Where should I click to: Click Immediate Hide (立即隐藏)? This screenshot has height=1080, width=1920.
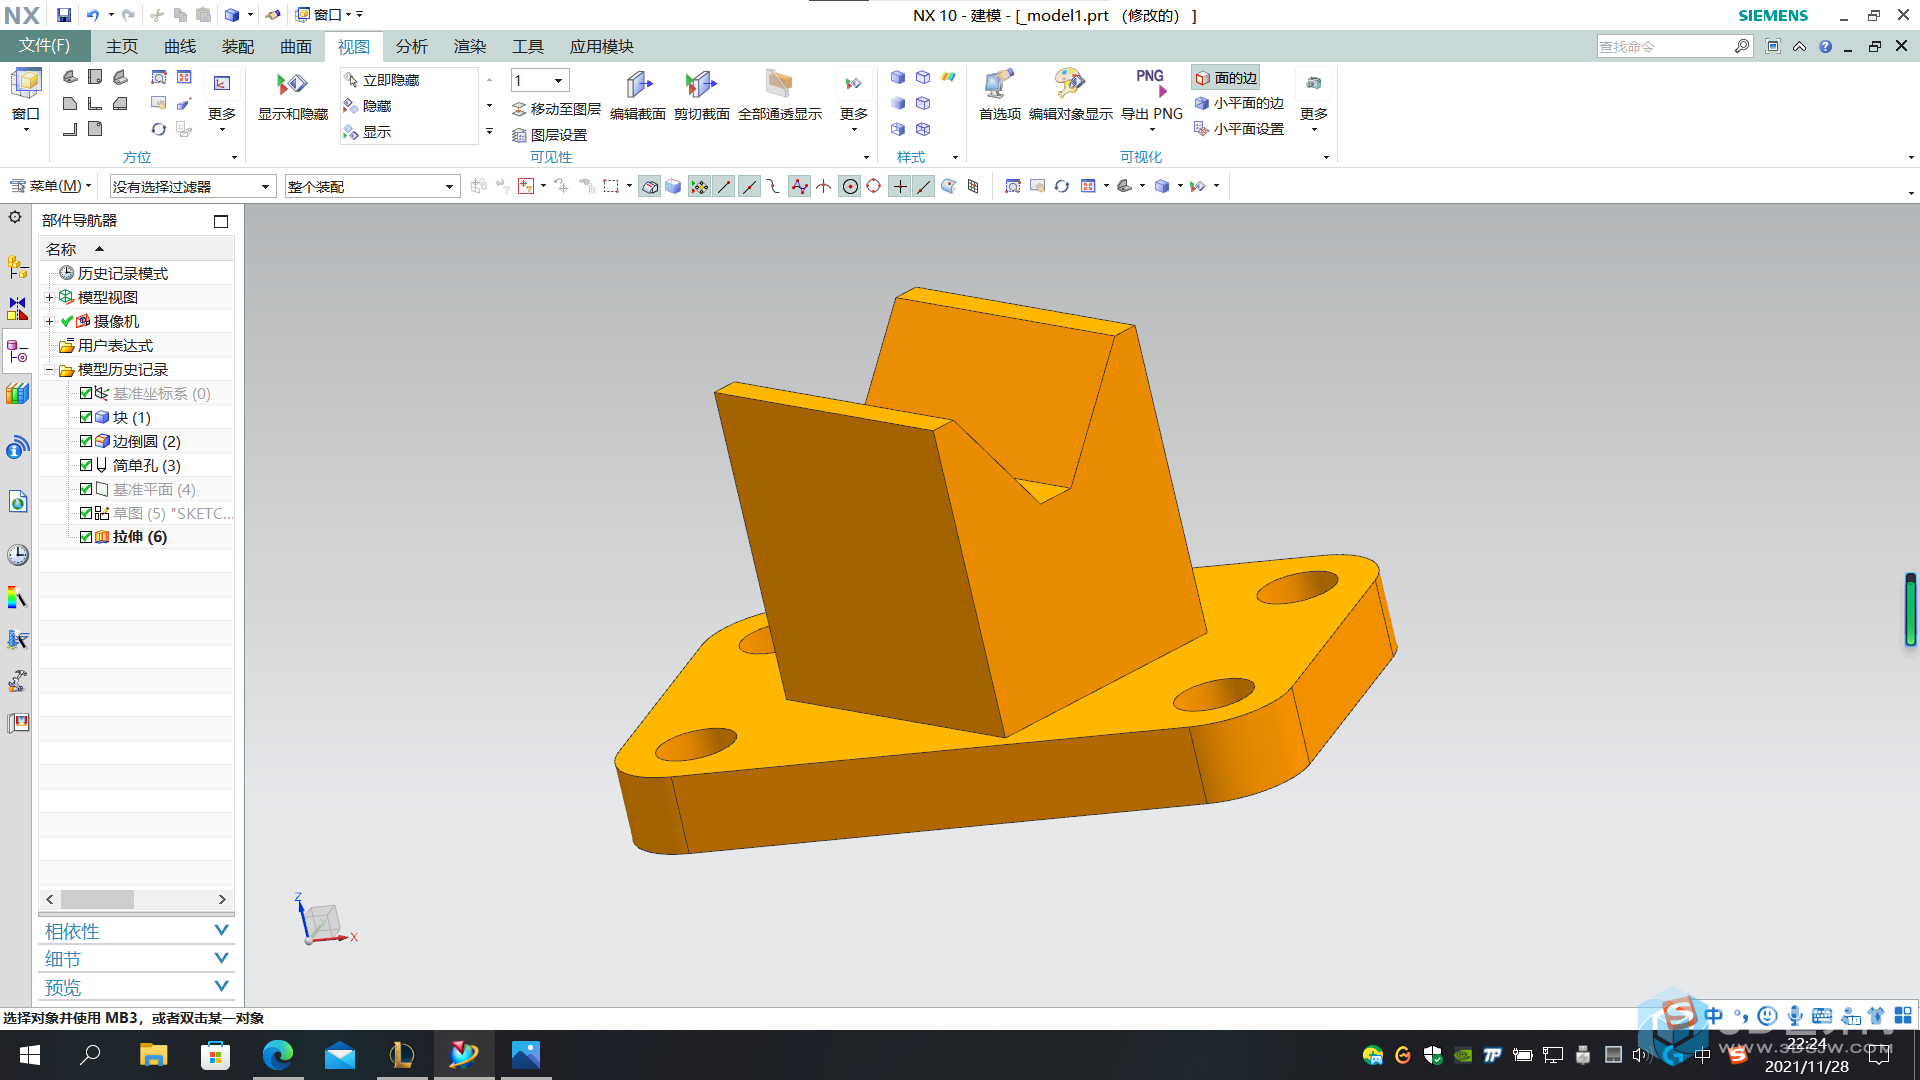tap(381, 80)
